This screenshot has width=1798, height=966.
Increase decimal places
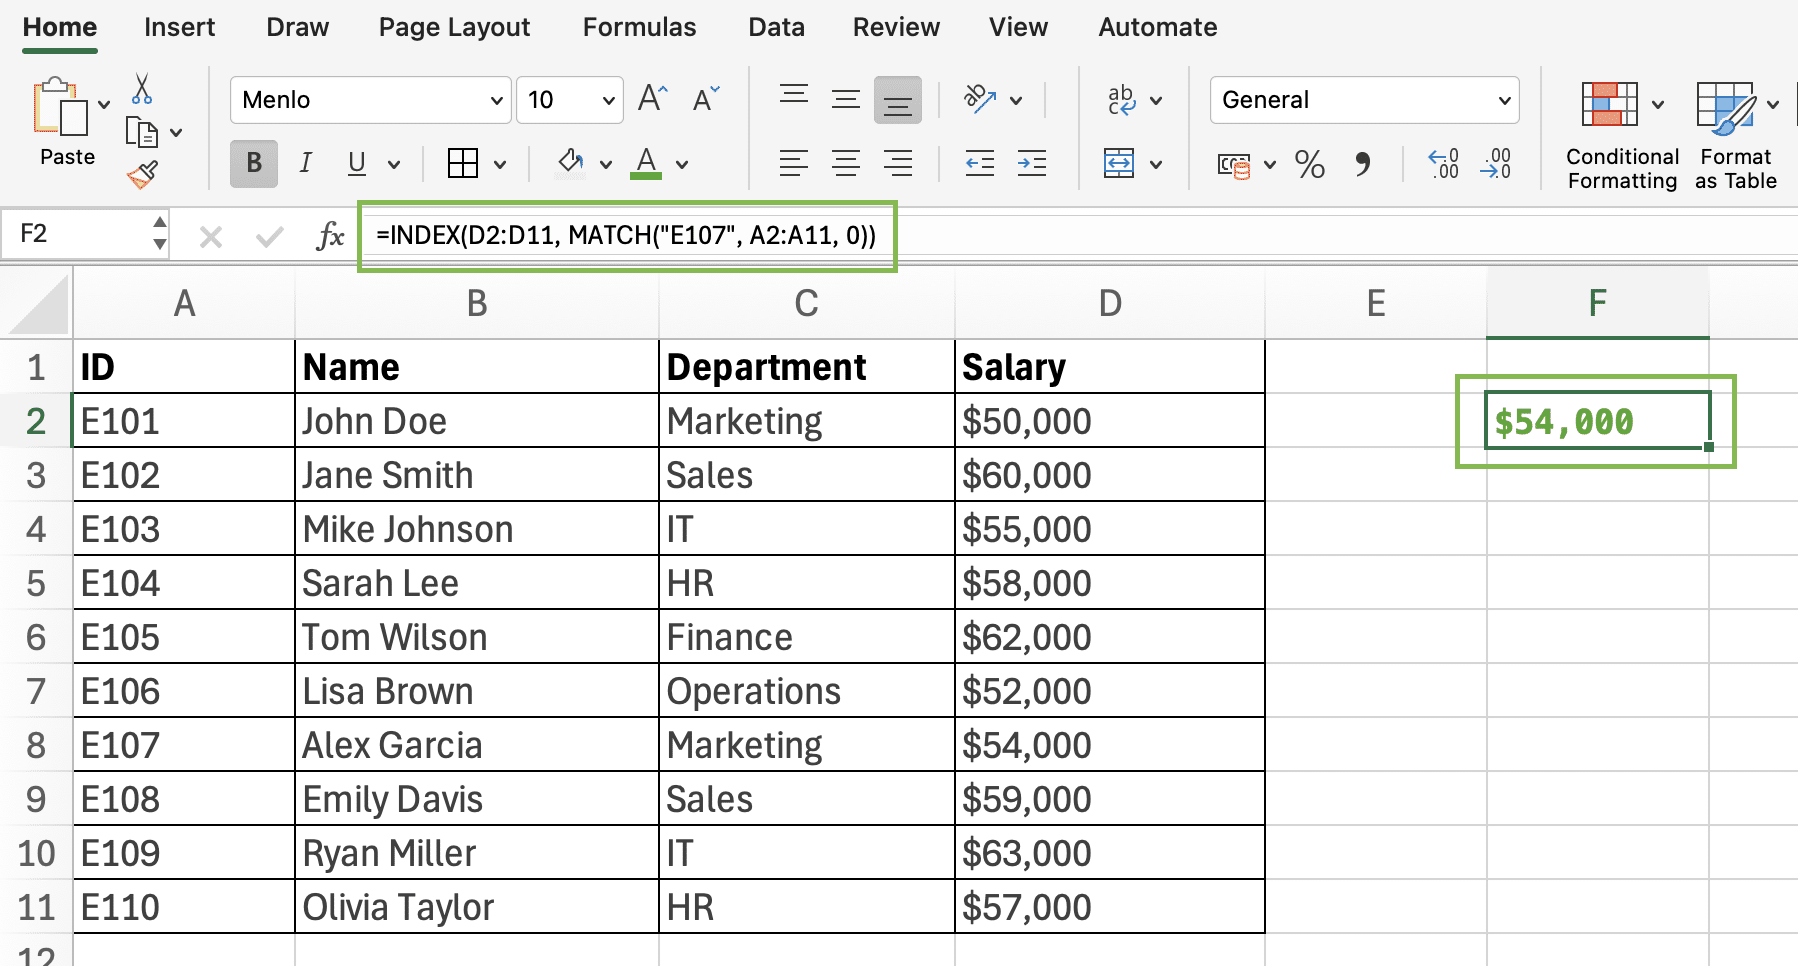1444,163
